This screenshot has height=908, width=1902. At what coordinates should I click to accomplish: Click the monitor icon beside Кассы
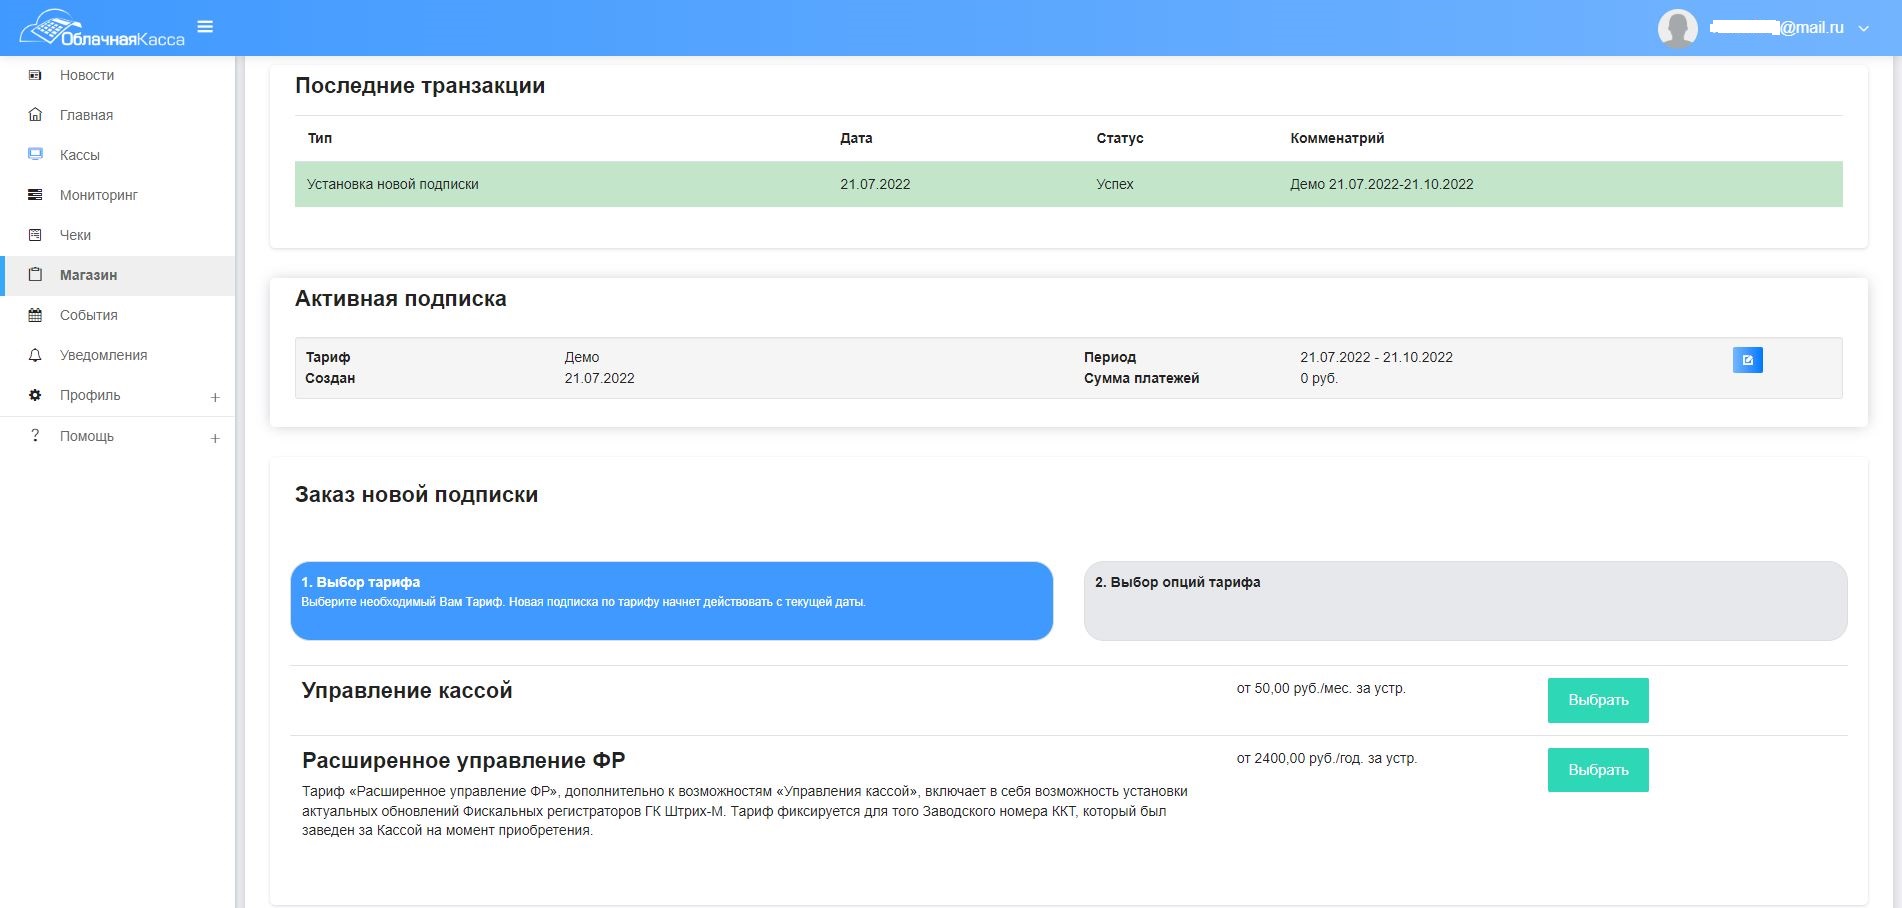tap(35, 155)
